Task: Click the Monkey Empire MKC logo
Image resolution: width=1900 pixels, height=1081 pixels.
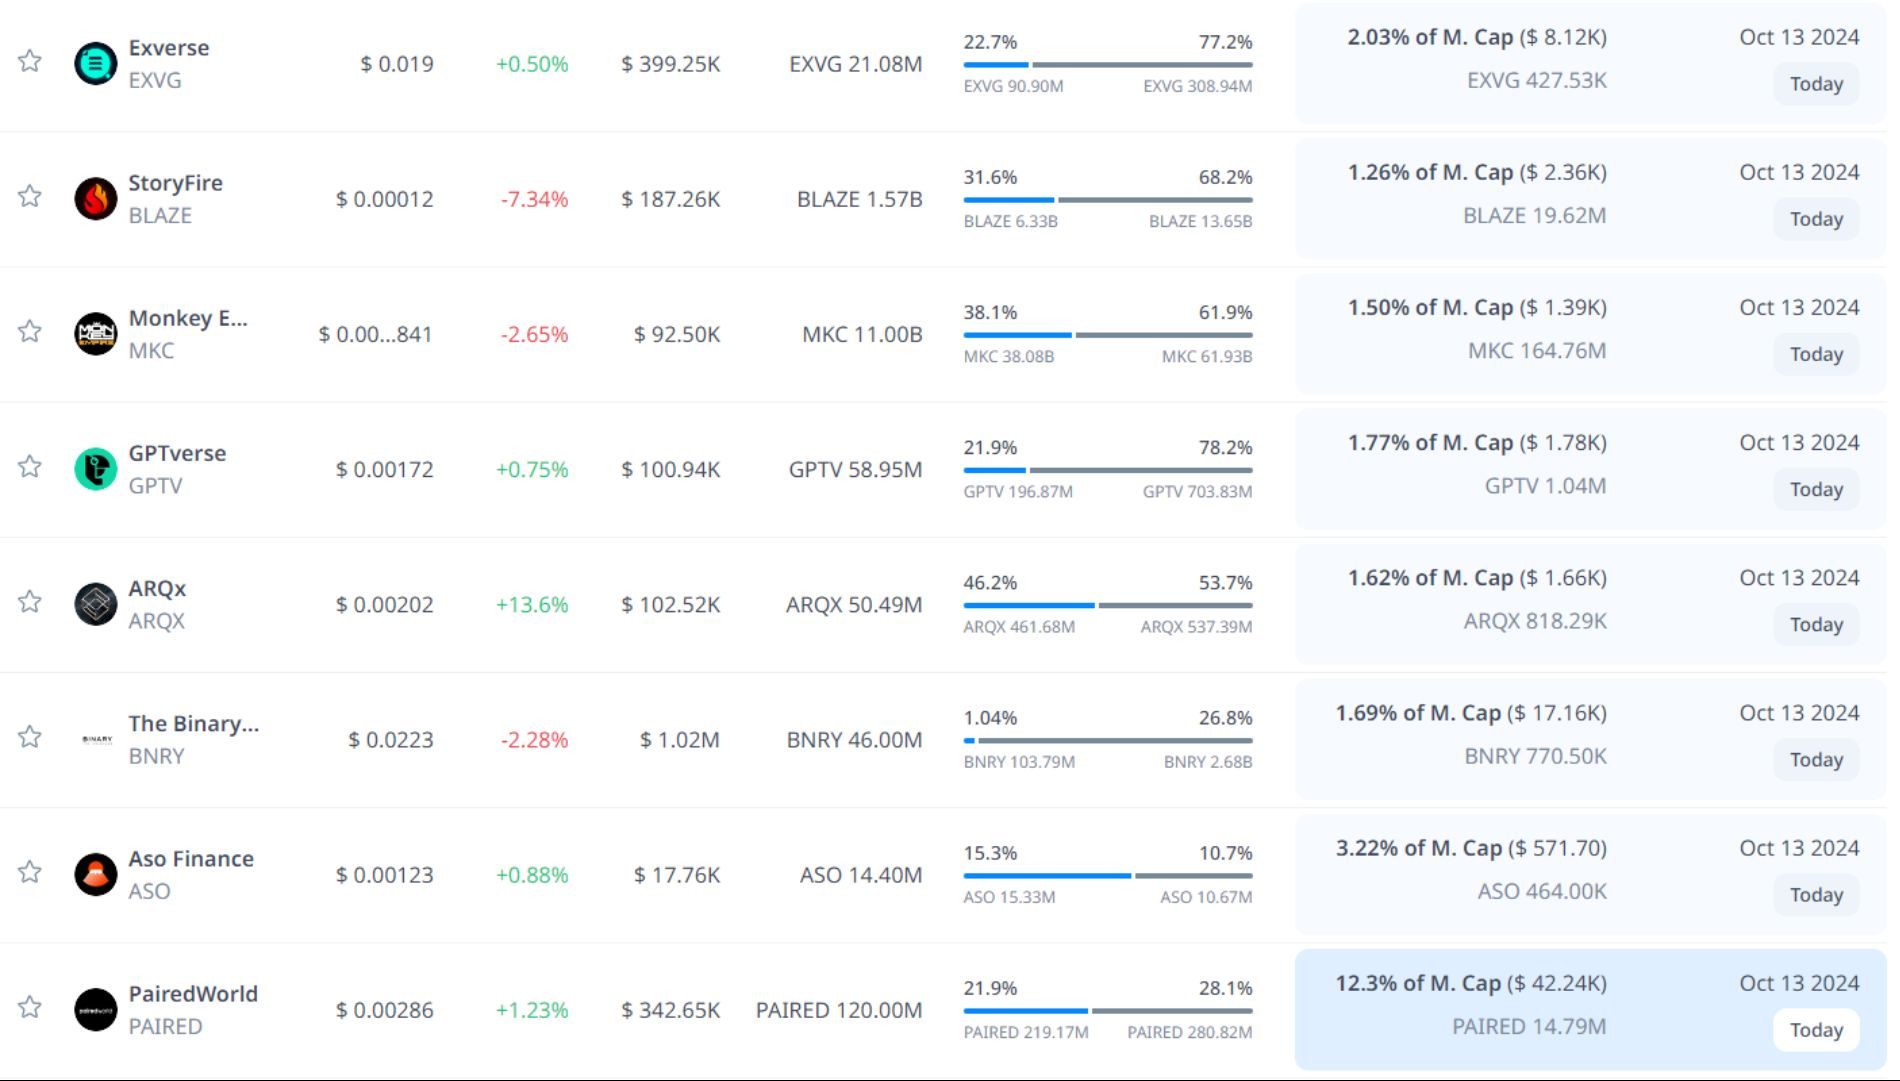Action: (96, 334)
